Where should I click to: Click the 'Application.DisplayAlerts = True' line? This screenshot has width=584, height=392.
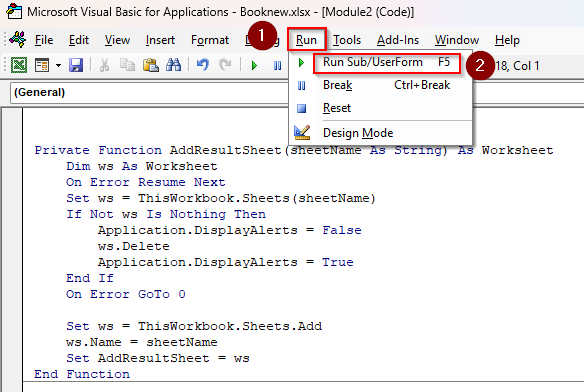point(226,262)
